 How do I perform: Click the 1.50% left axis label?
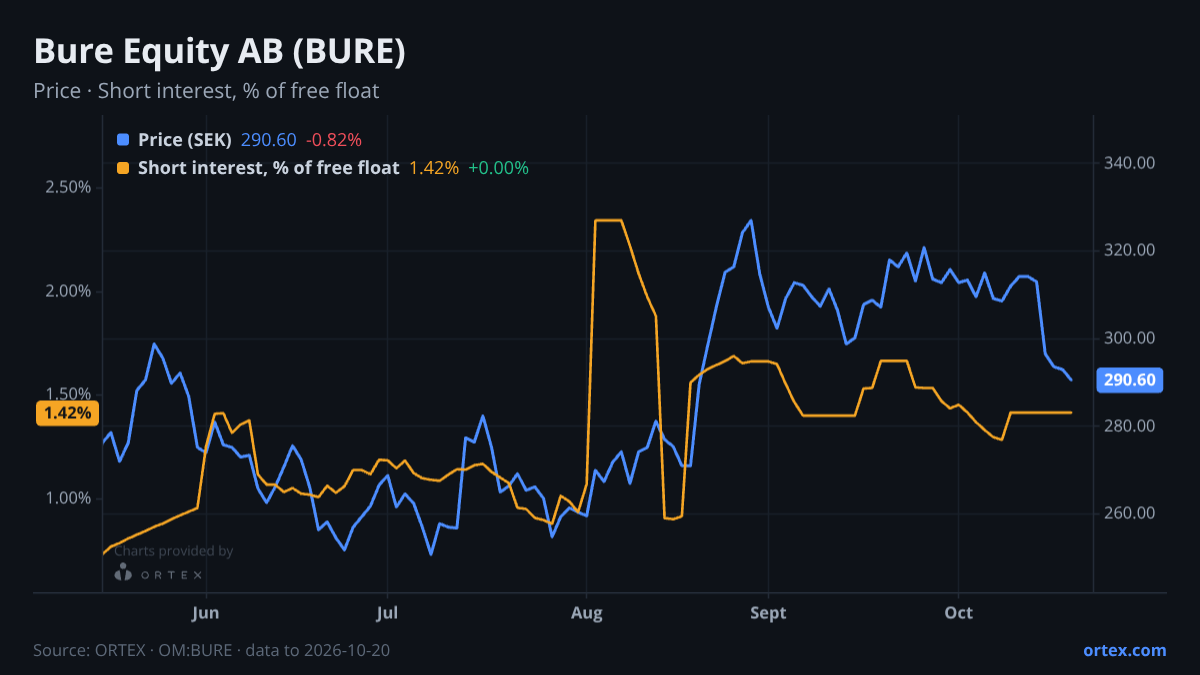pos(68,394)
